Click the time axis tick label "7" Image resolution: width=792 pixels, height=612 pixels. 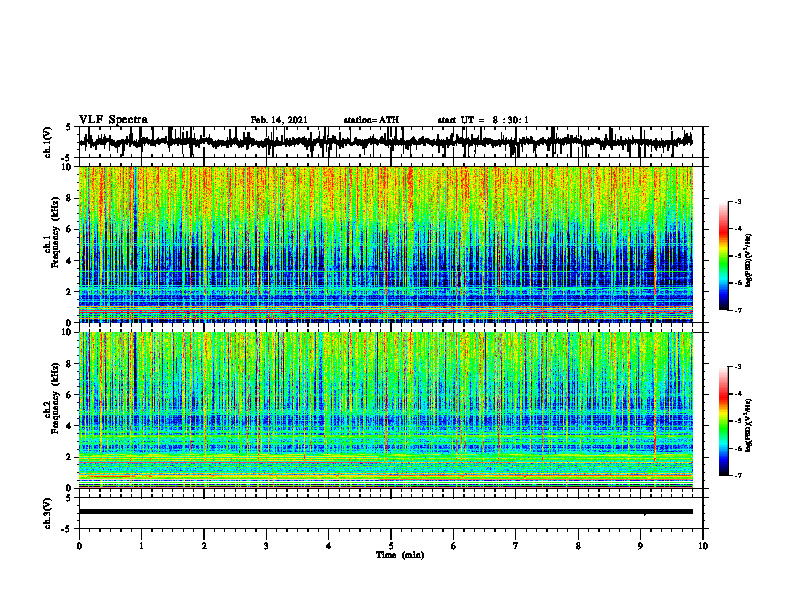(x=516, y=546)
